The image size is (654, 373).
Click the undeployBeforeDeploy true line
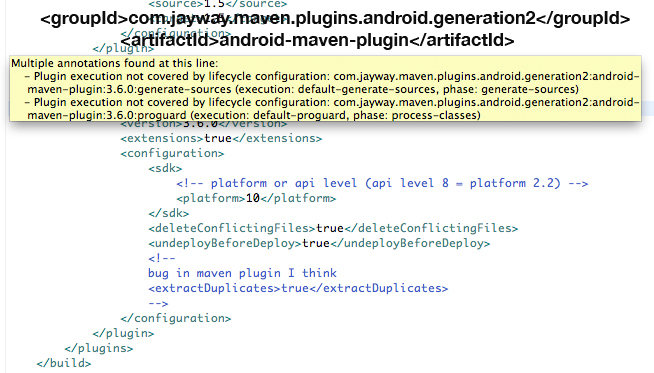pyautogui.click(x=319, y=243)
